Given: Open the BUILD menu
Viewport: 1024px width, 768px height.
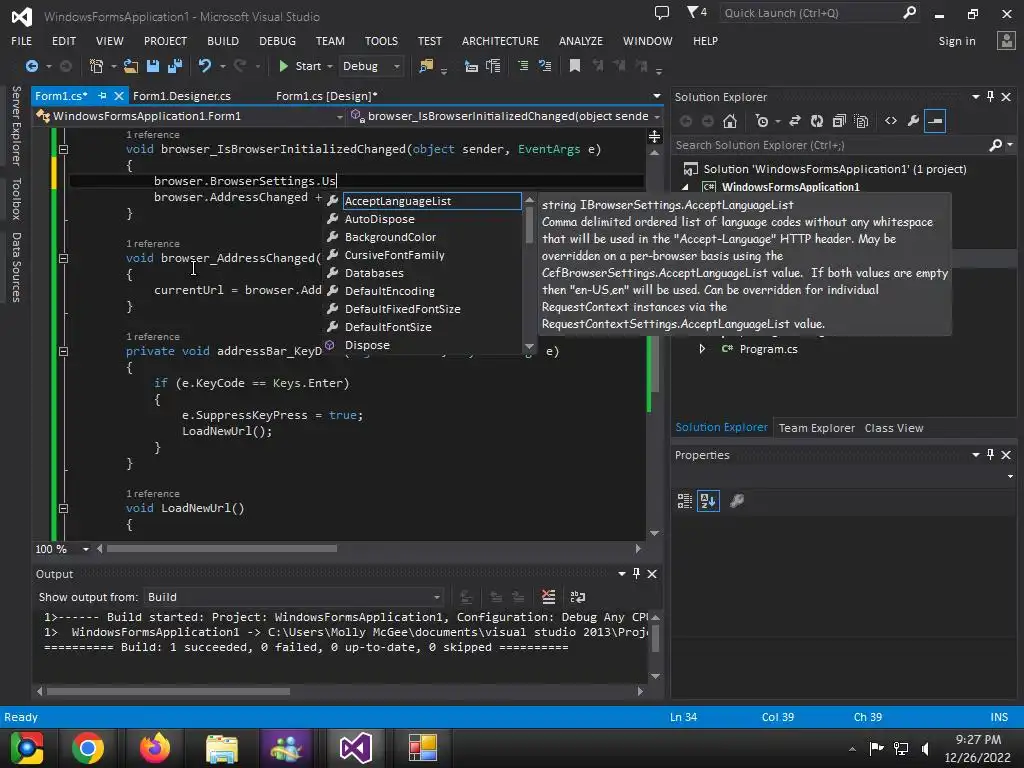Looking at the screenshot, I should (223, 41).
